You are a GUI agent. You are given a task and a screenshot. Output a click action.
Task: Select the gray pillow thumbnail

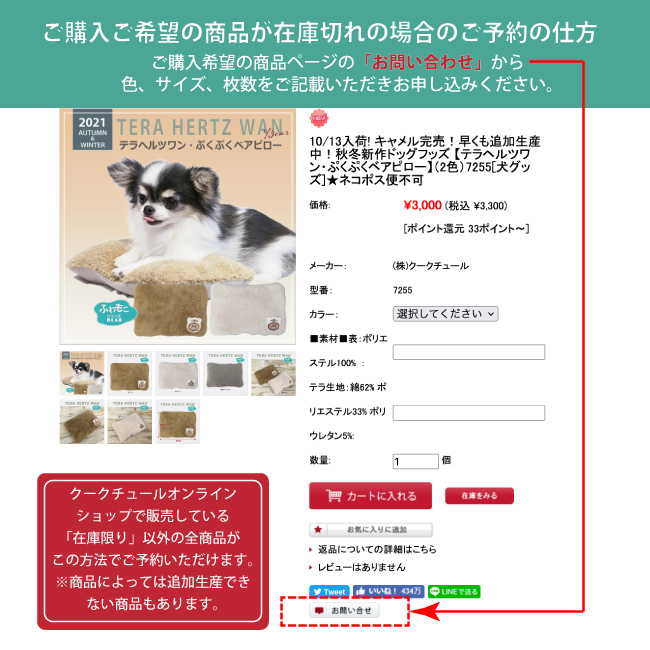click(225, 373)
